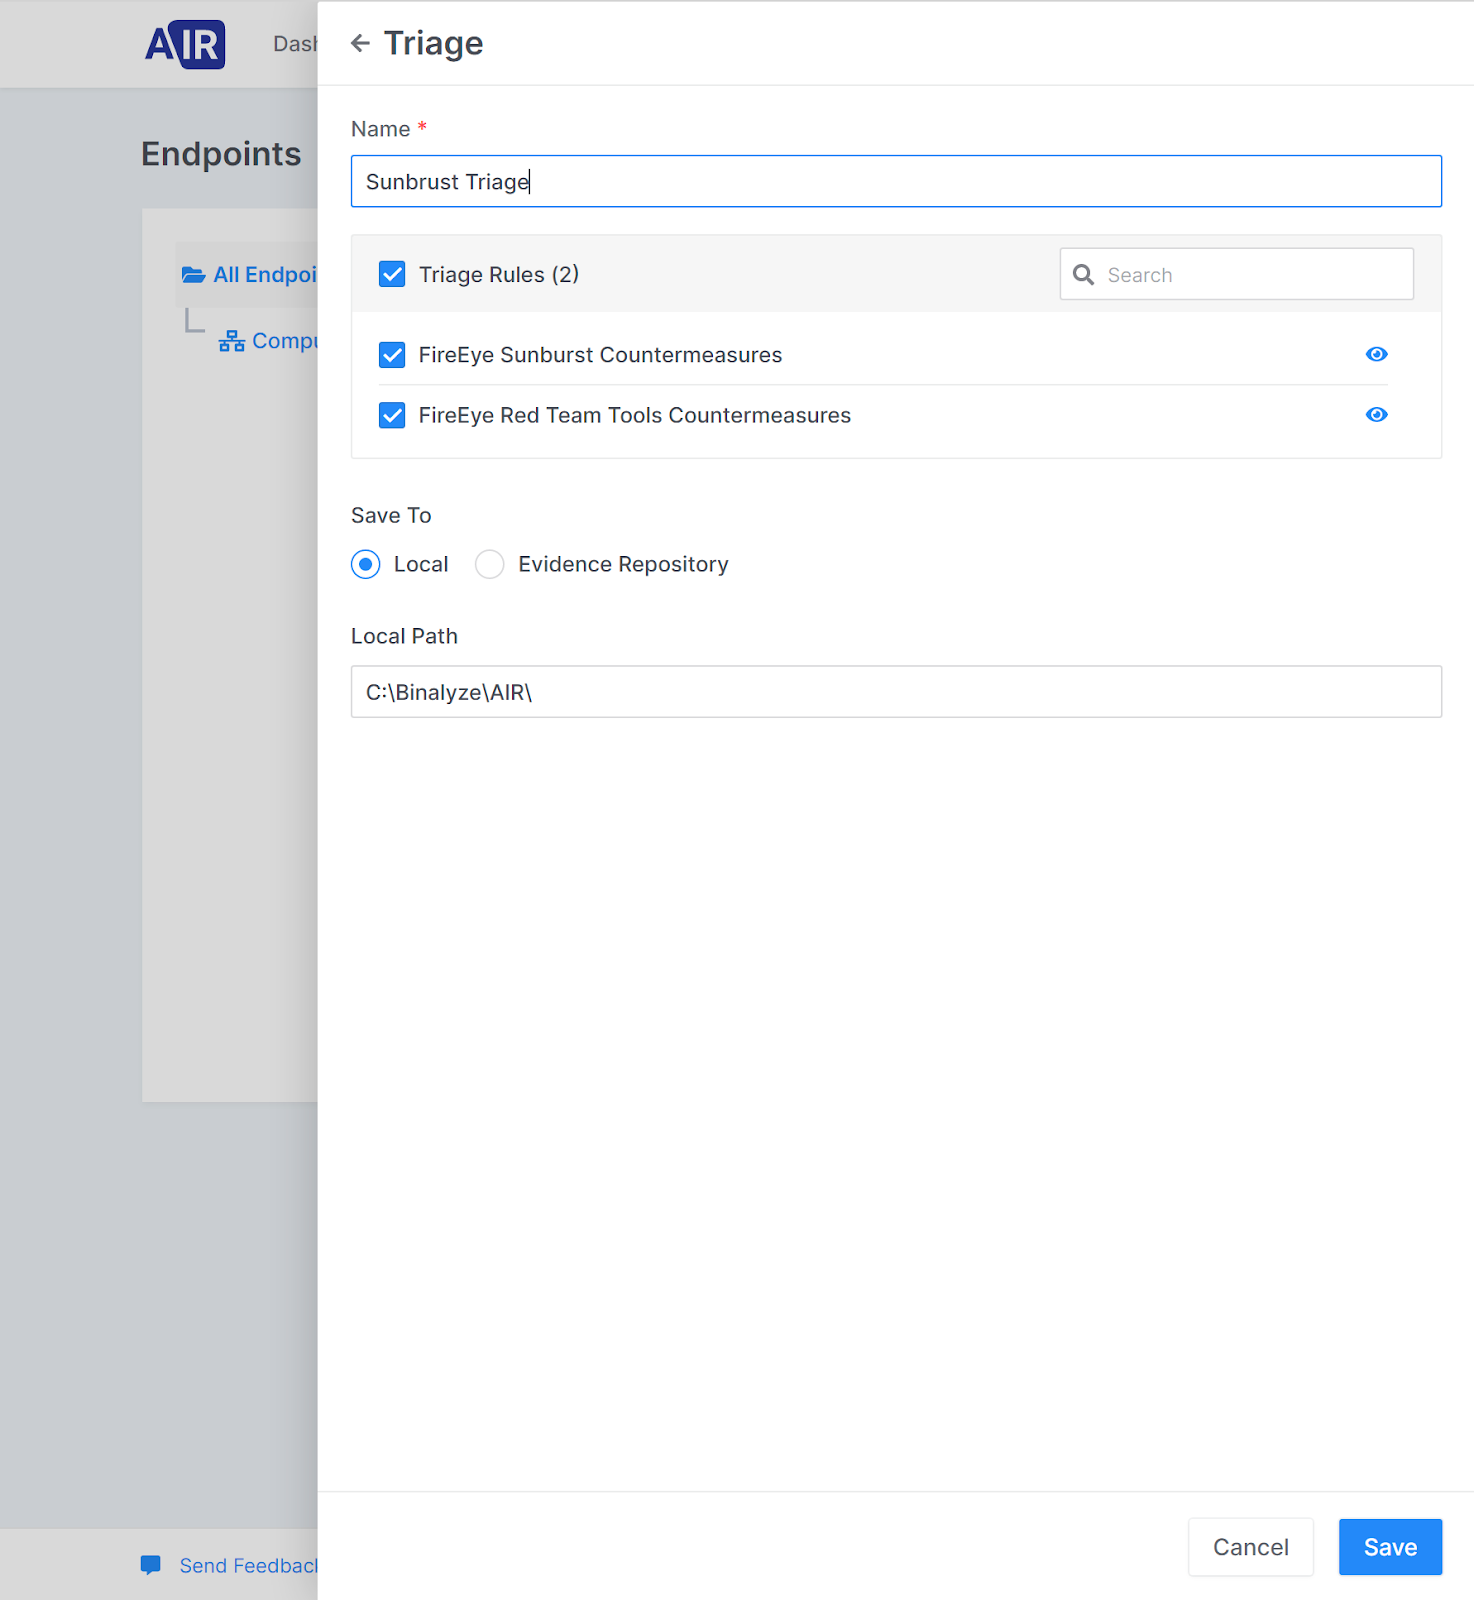Click the Name input field
The width and height of the screenshot is (1474, 1600).
[x=895, y=181]
